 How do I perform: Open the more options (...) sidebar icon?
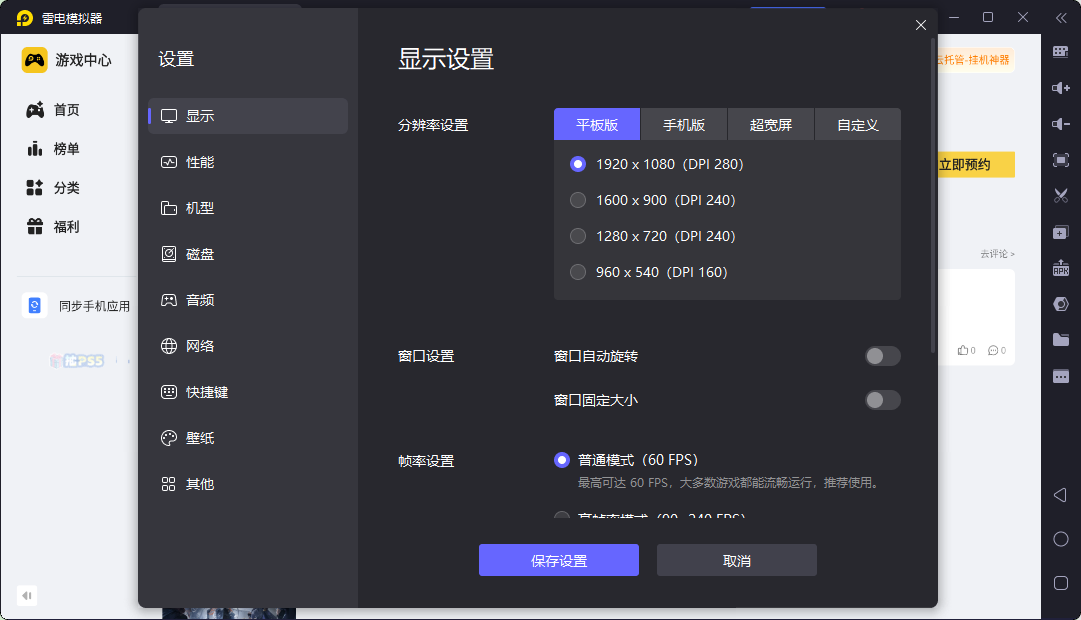coord(1061,375)
